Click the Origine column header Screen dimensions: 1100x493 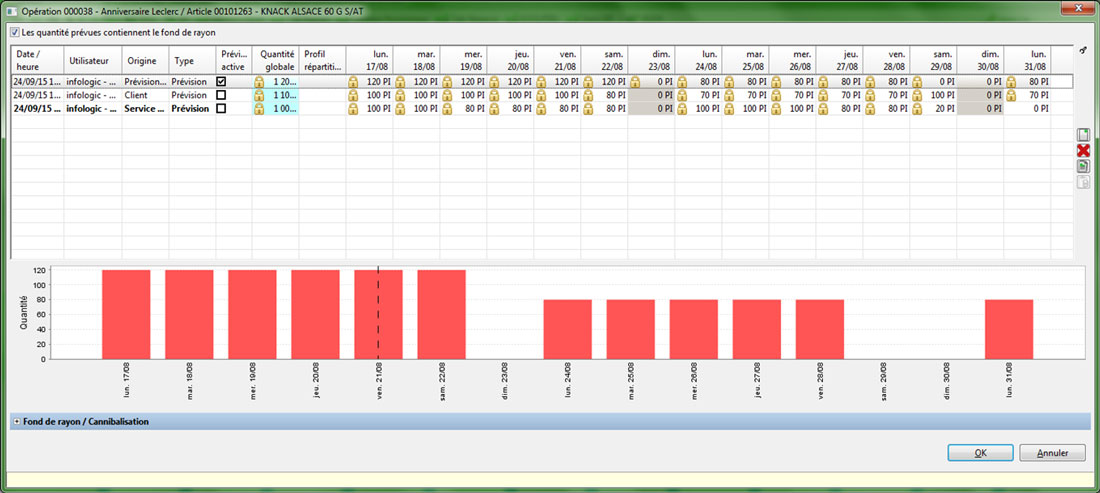pos(145,60)
